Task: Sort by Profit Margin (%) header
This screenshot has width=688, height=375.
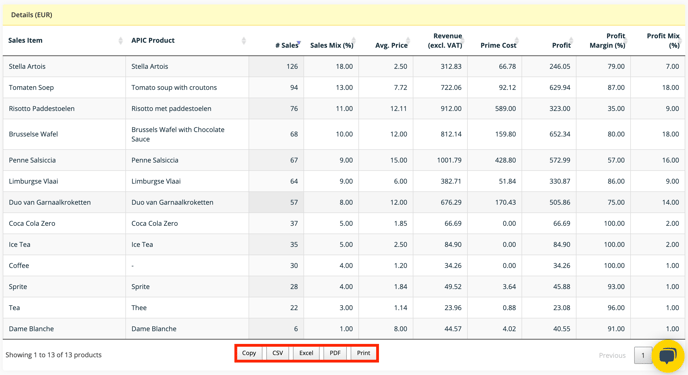Action: tap(607, 40)
